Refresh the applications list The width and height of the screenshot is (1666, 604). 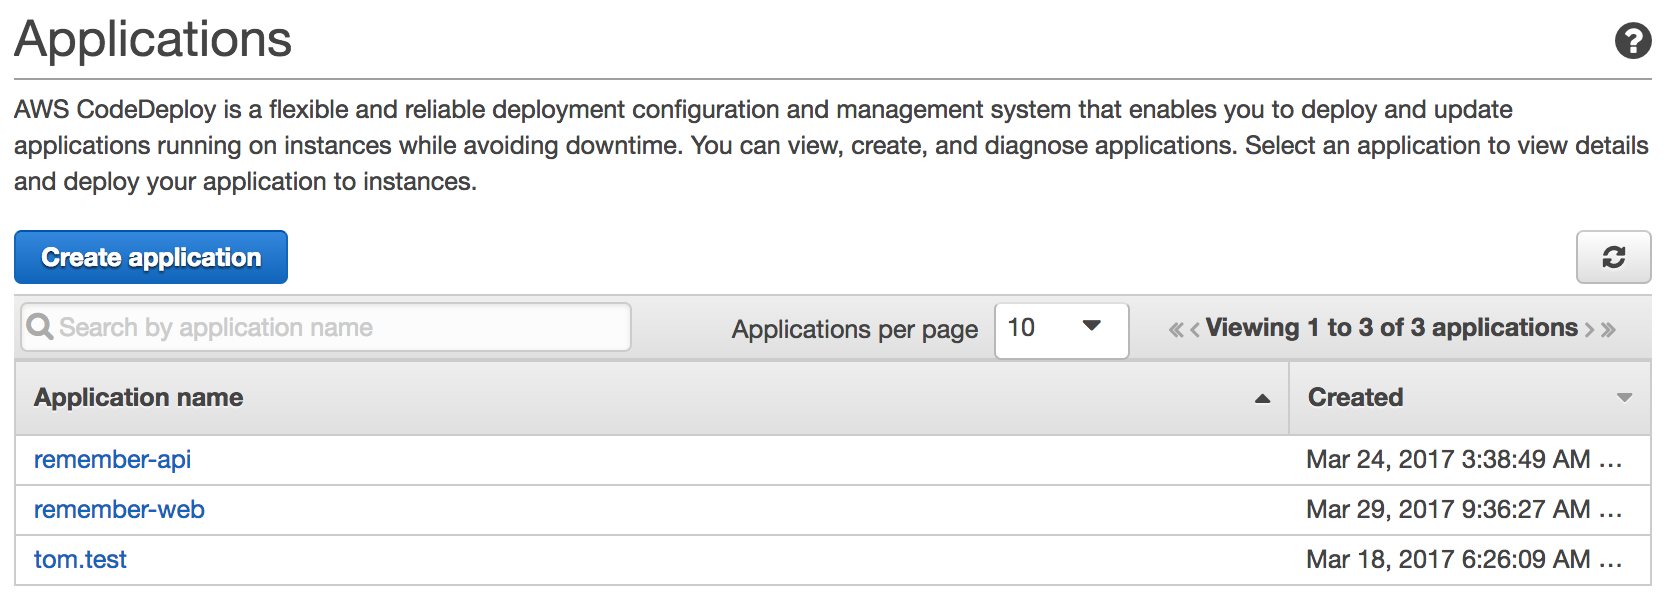click(1613, 257)
